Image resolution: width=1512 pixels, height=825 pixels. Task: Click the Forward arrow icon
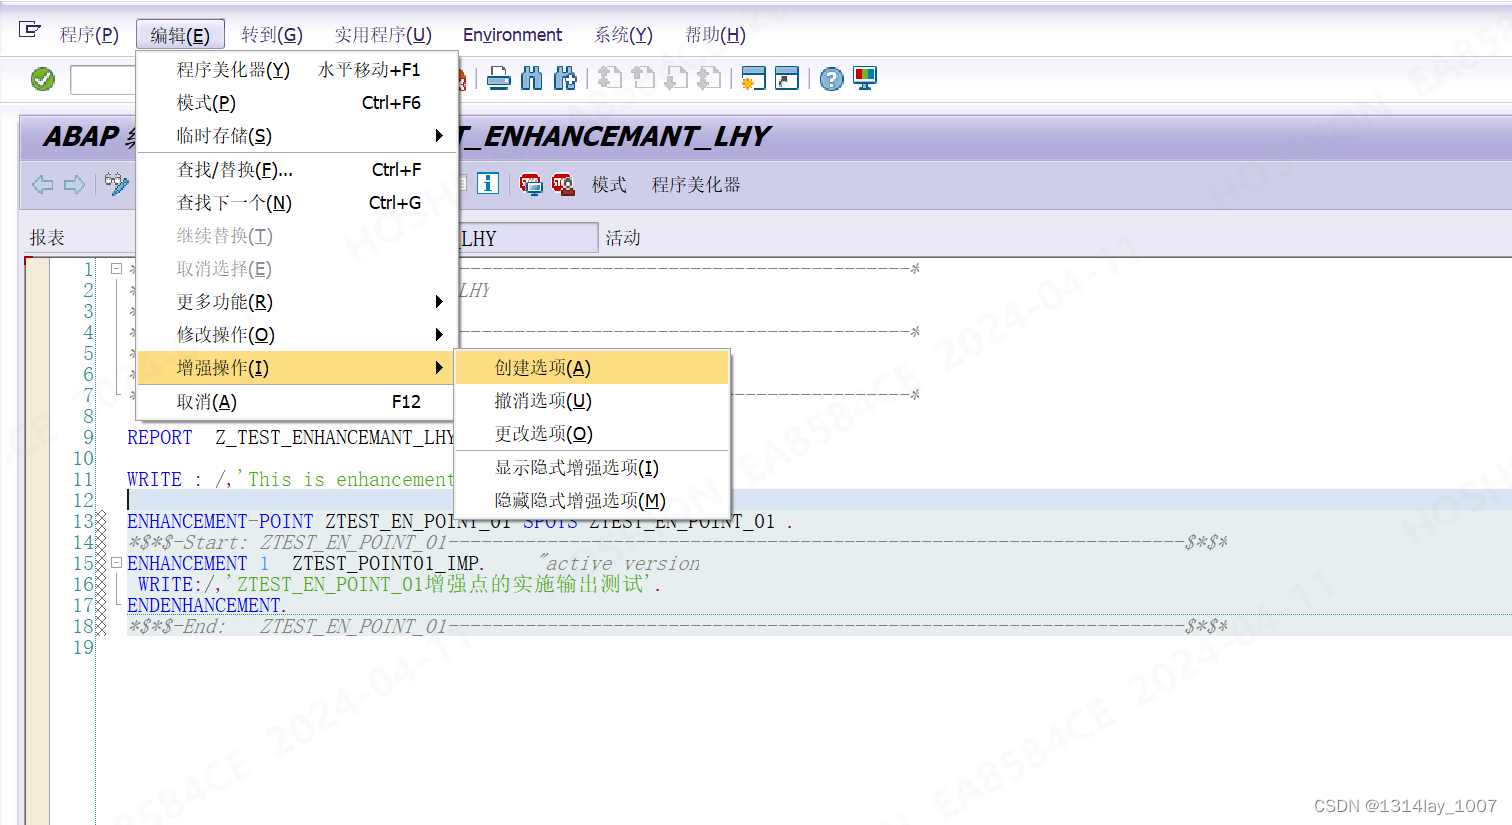coord(74,184)
